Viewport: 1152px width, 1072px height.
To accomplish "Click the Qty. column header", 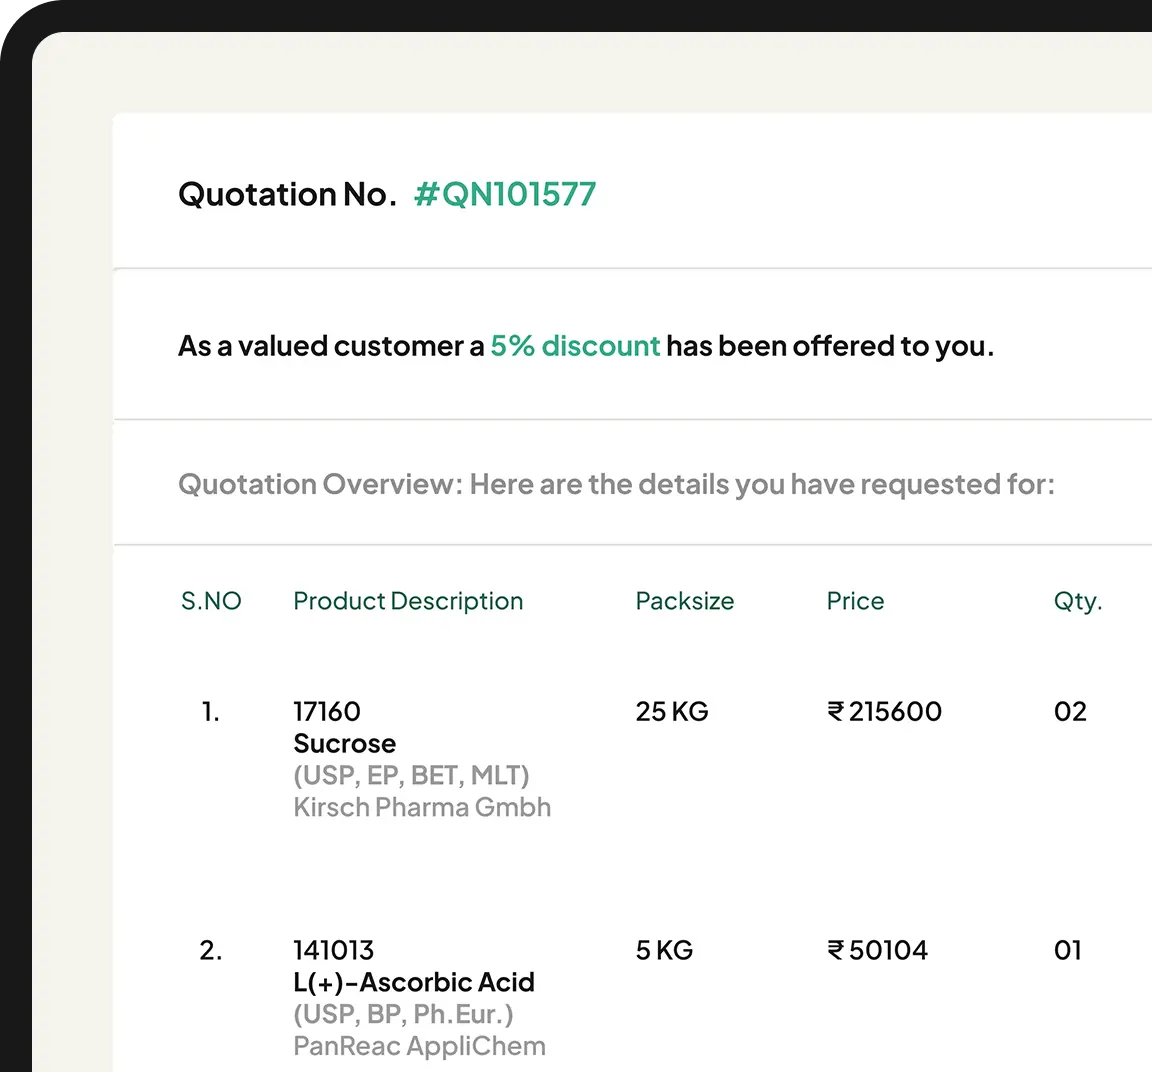I will [1077, 601].
